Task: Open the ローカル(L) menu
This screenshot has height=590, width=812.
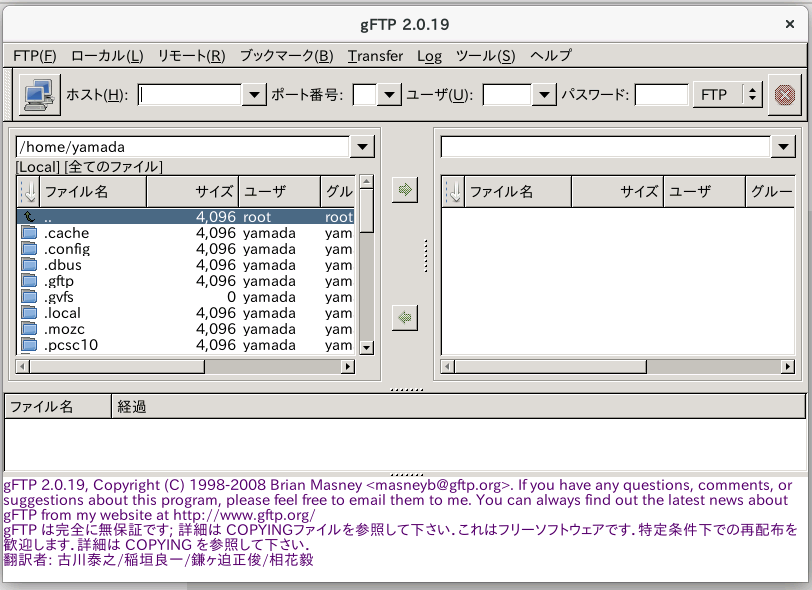Action: (107, 55)
